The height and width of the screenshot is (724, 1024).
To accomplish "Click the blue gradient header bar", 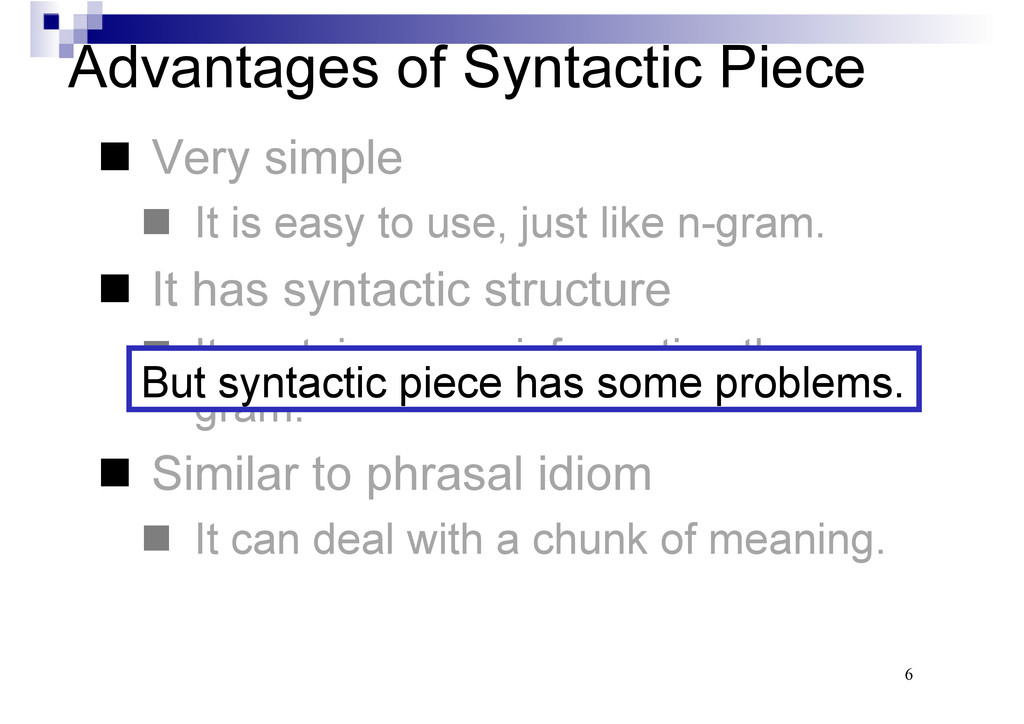I will (542, 29).
